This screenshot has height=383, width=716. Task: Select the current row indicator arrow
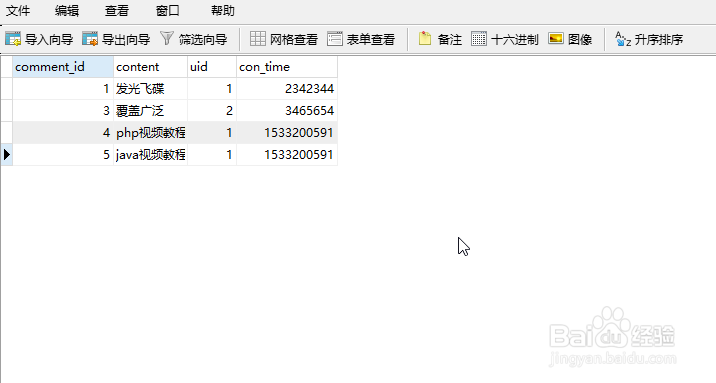click(x=6, y=154)
